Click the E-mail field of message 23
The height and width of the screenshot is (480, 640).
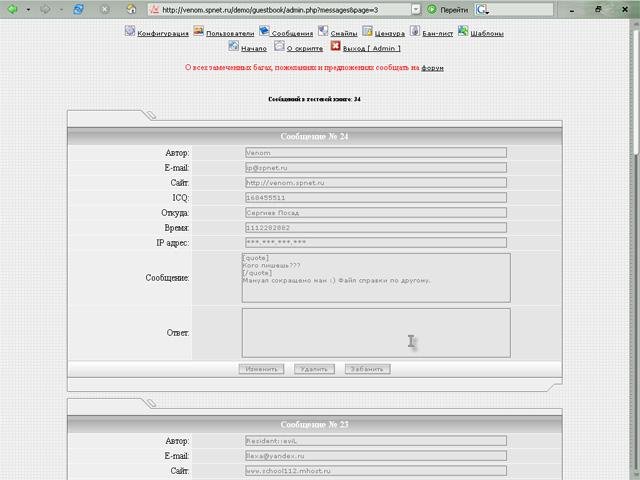click(x=376, y=456)
